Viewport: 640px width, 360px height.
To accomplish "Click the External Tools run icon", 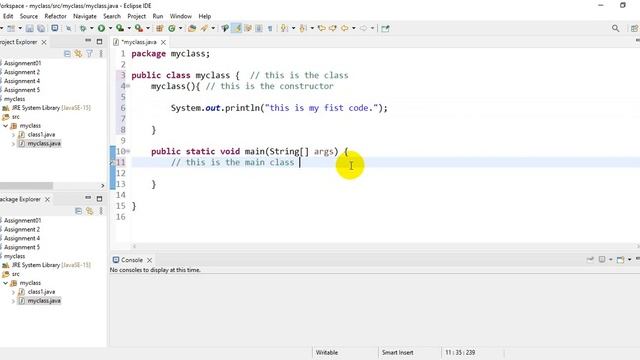I will click(x=139, y=28).
